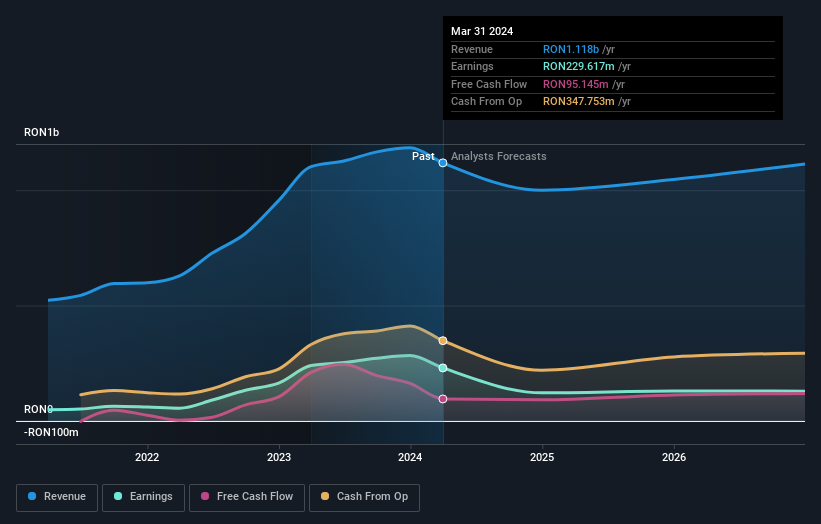Click the 'Earnings' row label in tooltip

[x=472, y=66]
